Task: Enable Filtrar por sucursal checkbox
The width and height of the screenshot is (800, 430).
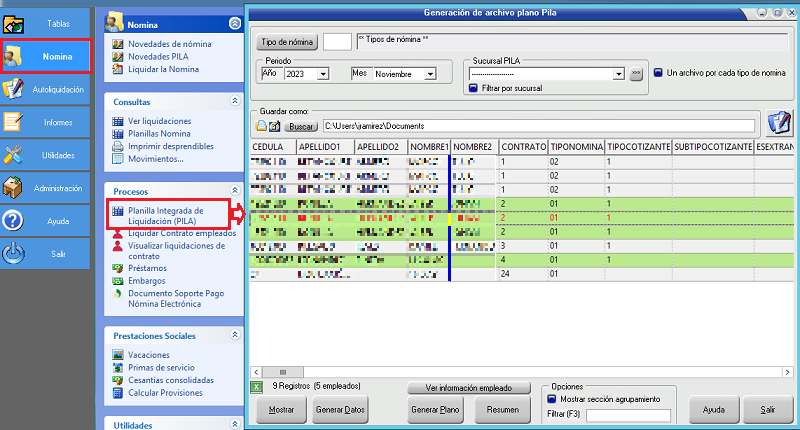Action: pyautogui.click(x=473, y=88)
